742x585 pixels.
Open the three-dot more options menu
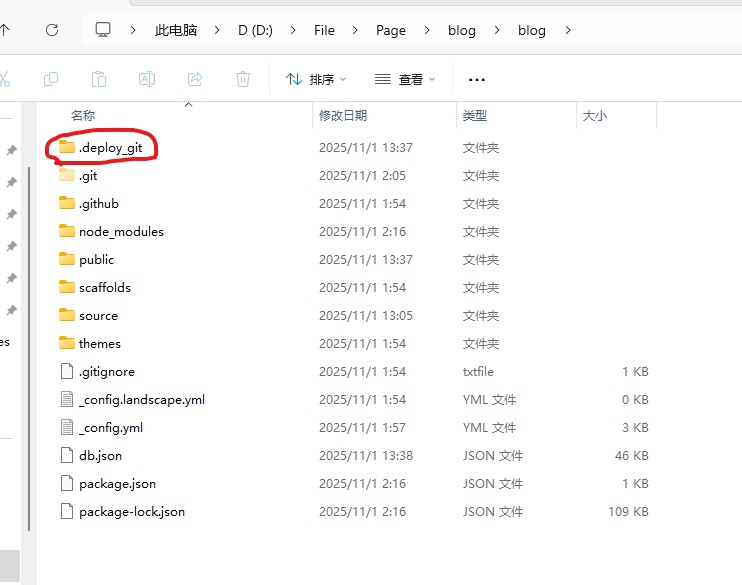(x=477, y=79)
